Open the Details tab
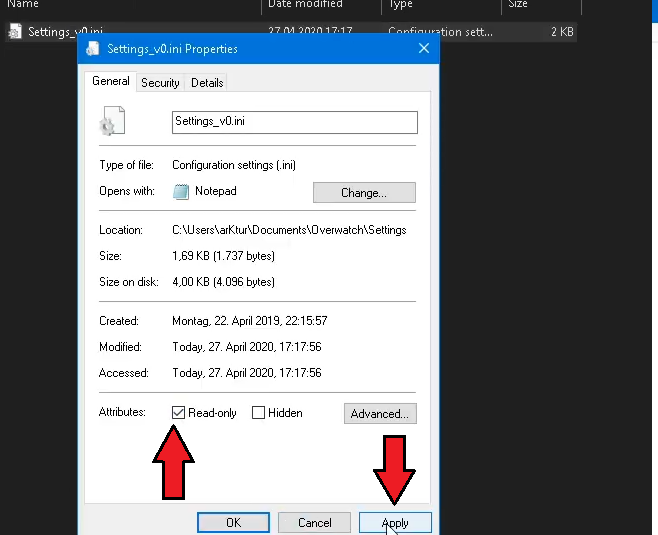The height and width of the screenshot is (535, 658). (207, 83)
